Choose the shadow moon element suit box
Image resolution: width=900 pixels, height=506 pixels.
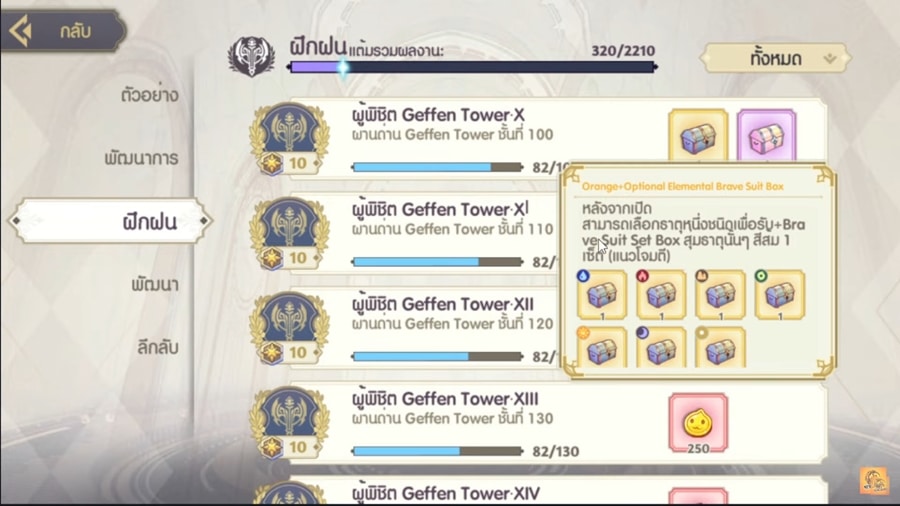click(661, 347)
